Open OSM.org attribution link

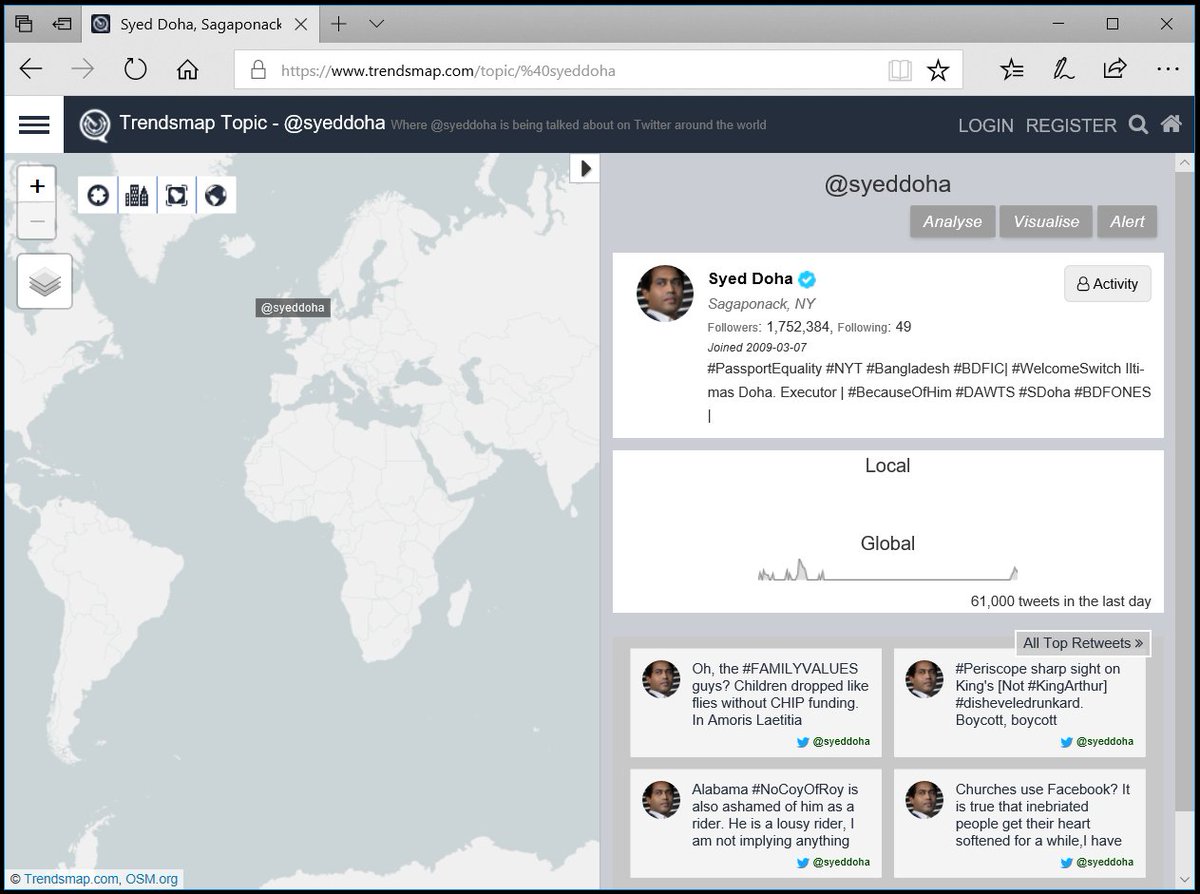tap(152, 880)
